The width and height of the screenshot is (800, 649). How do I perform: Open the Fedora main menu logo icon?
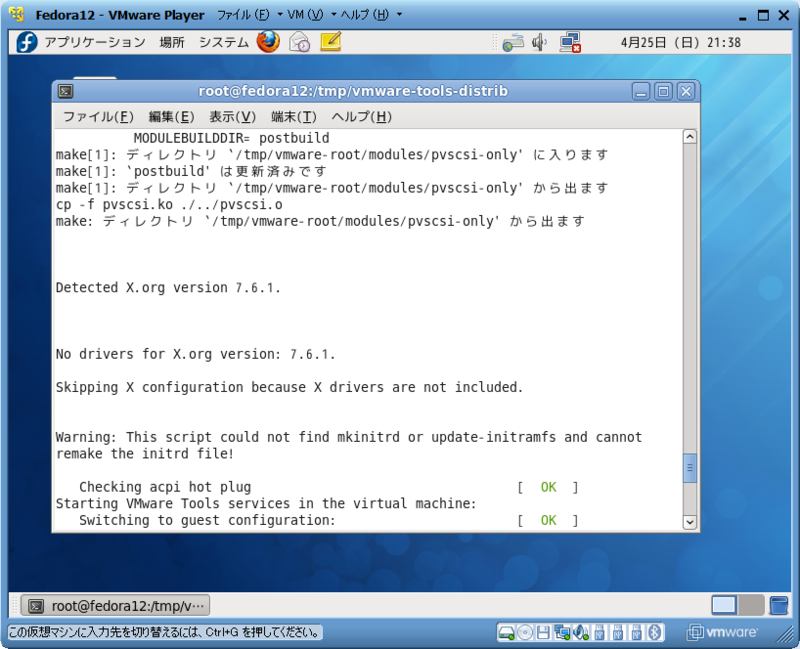pyautogui.click(x=27, y=42)
